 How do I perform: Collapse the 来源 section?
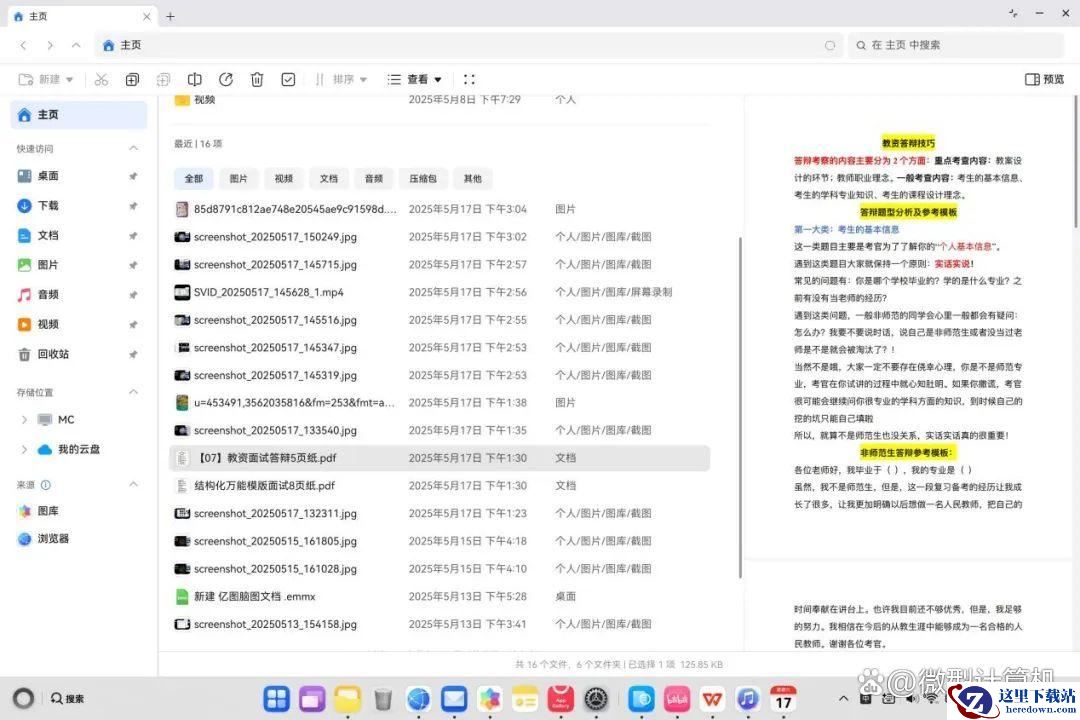133,484
